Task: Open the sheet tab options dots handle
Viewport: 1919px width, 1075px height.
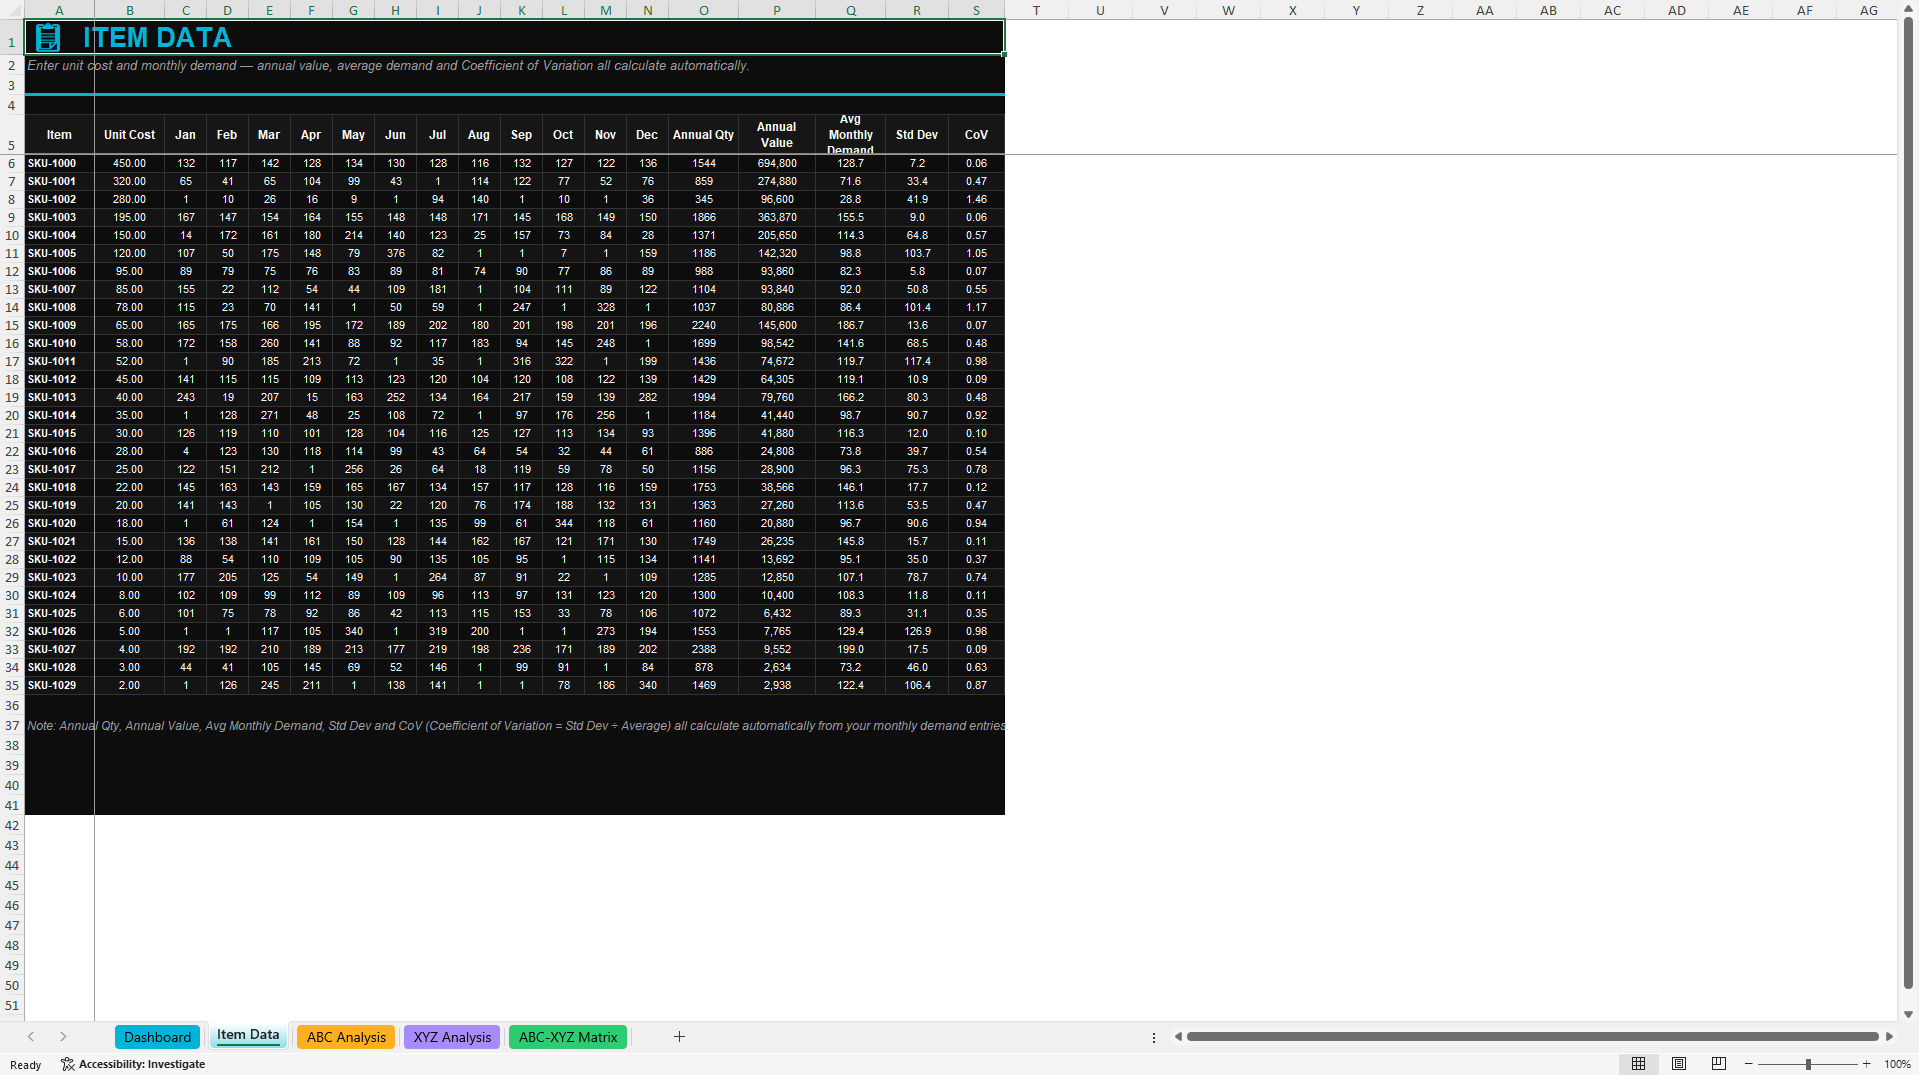Action: point(1154,1037)
